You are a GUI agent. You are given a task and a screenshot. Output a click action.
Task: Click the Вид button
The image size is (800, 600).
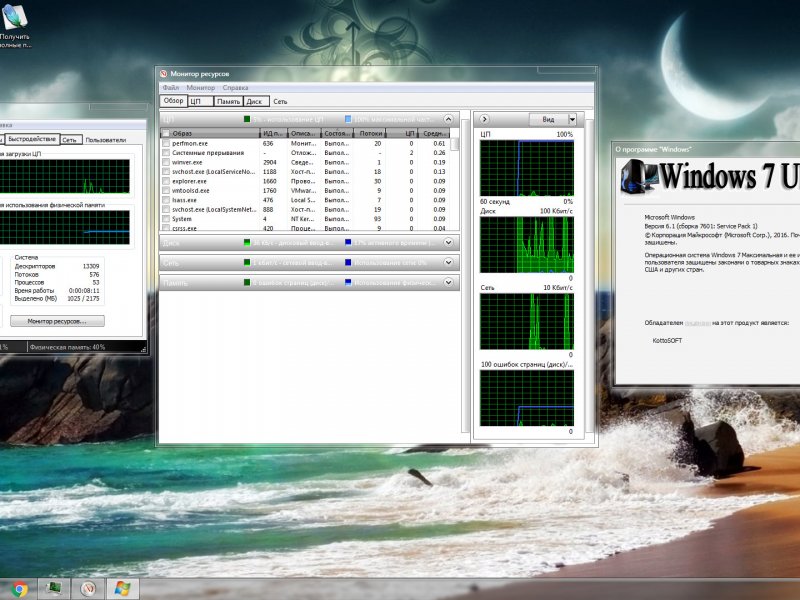click(x=548, y=119)
